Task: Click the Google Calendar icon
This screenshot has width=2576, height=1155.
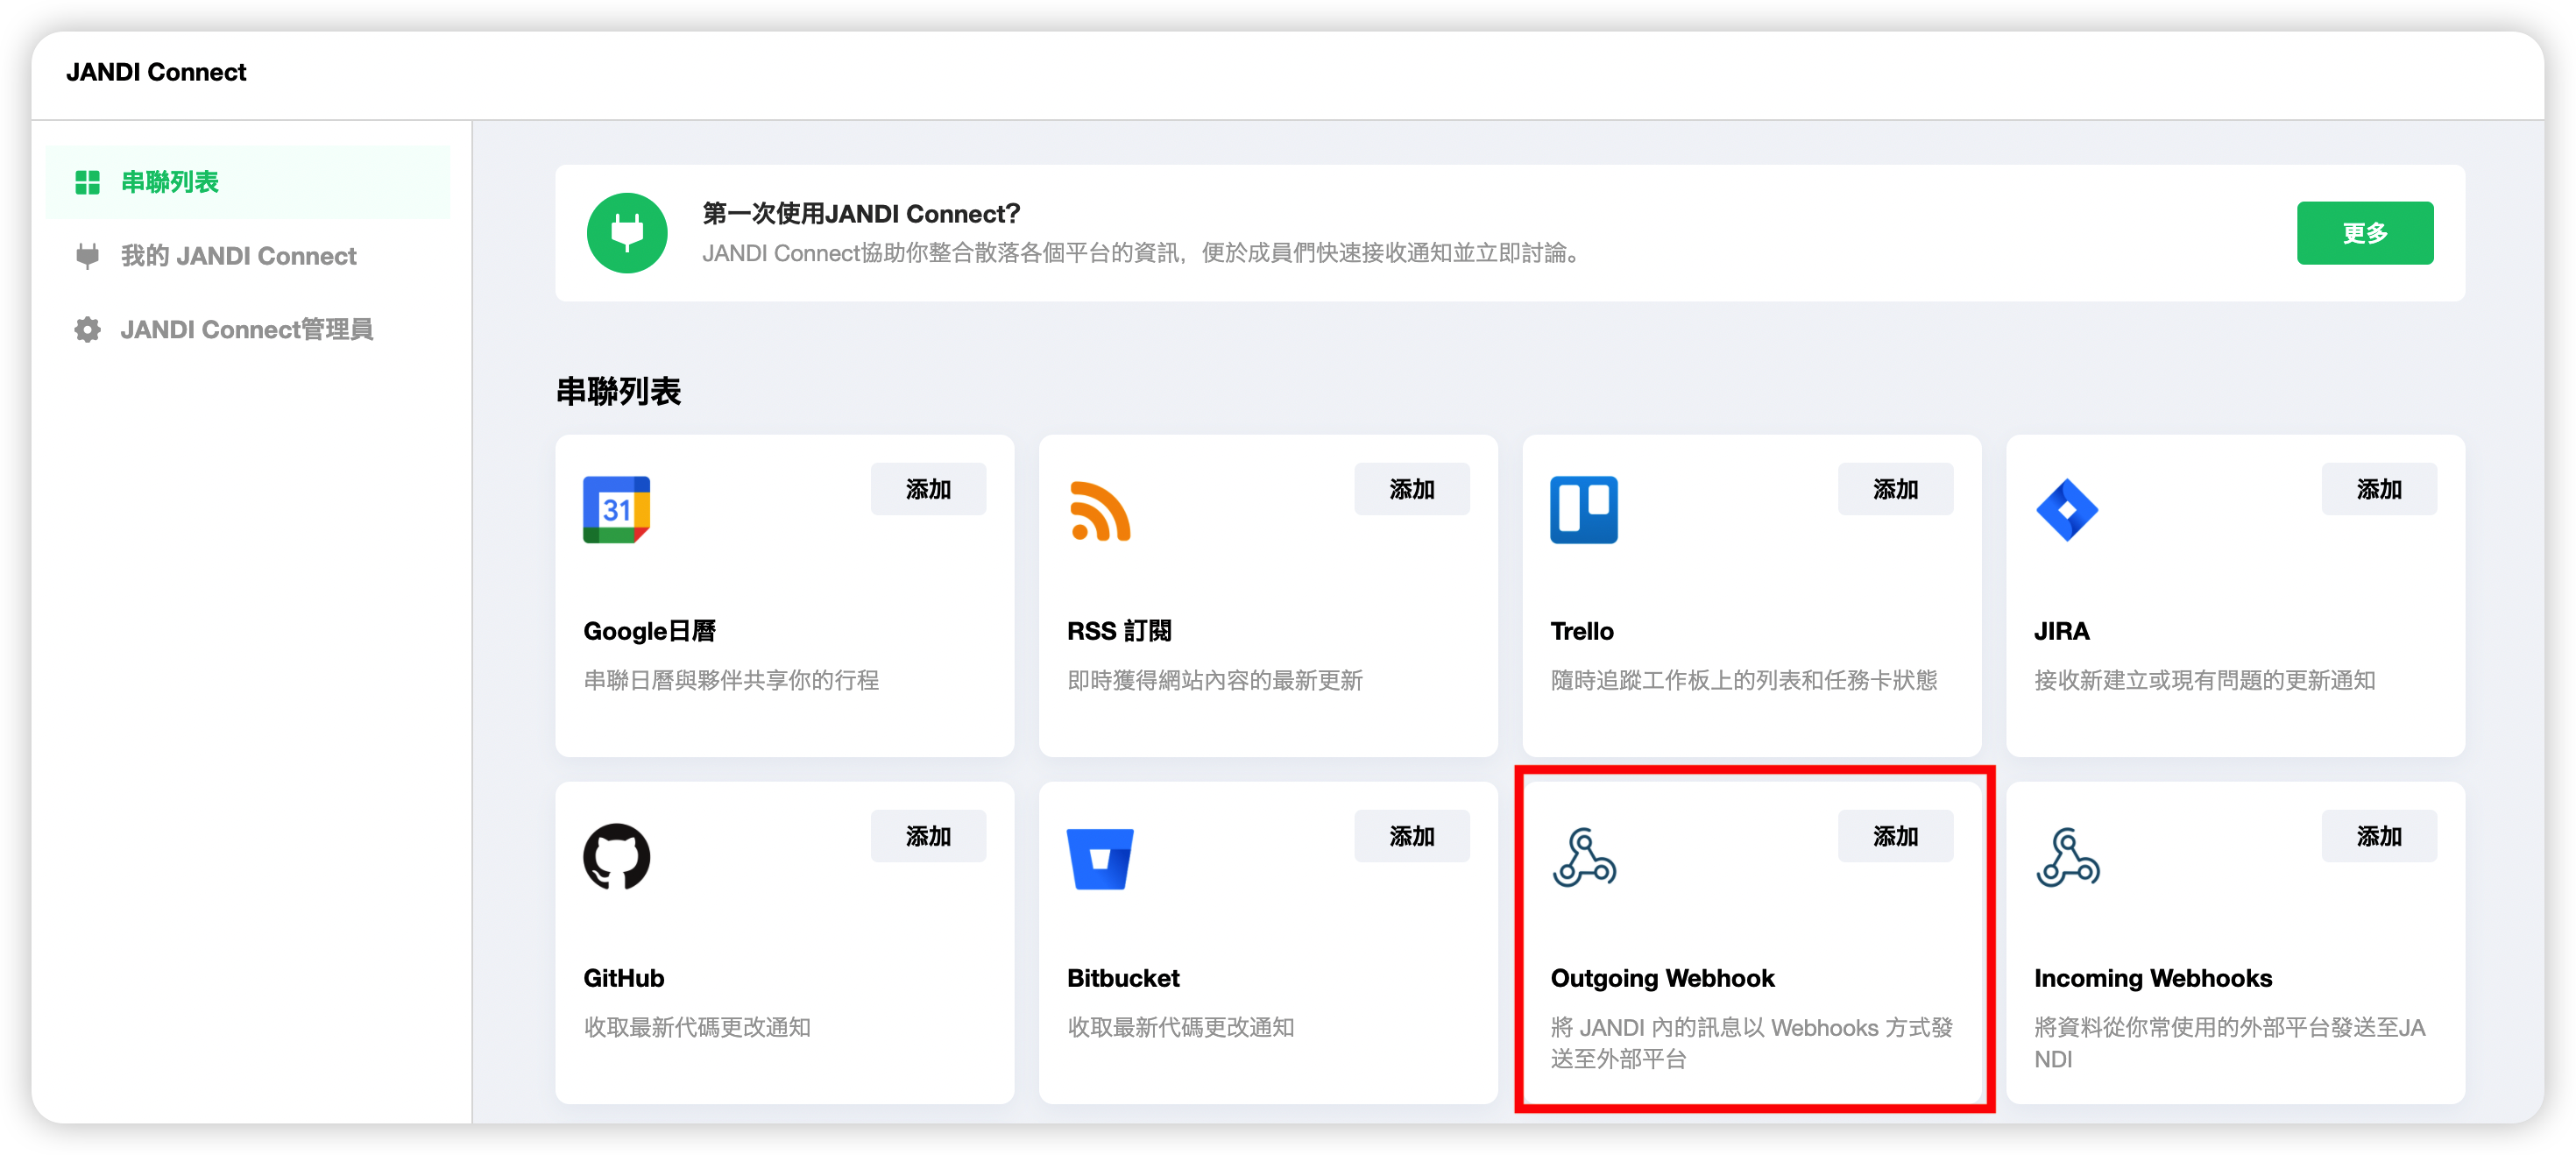Action: (616, 510)
